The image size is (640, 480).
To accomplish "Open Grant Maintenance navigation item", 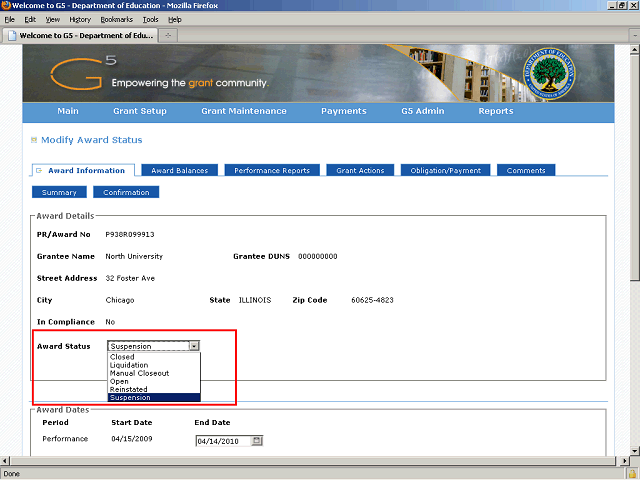I will click(244, 111).
